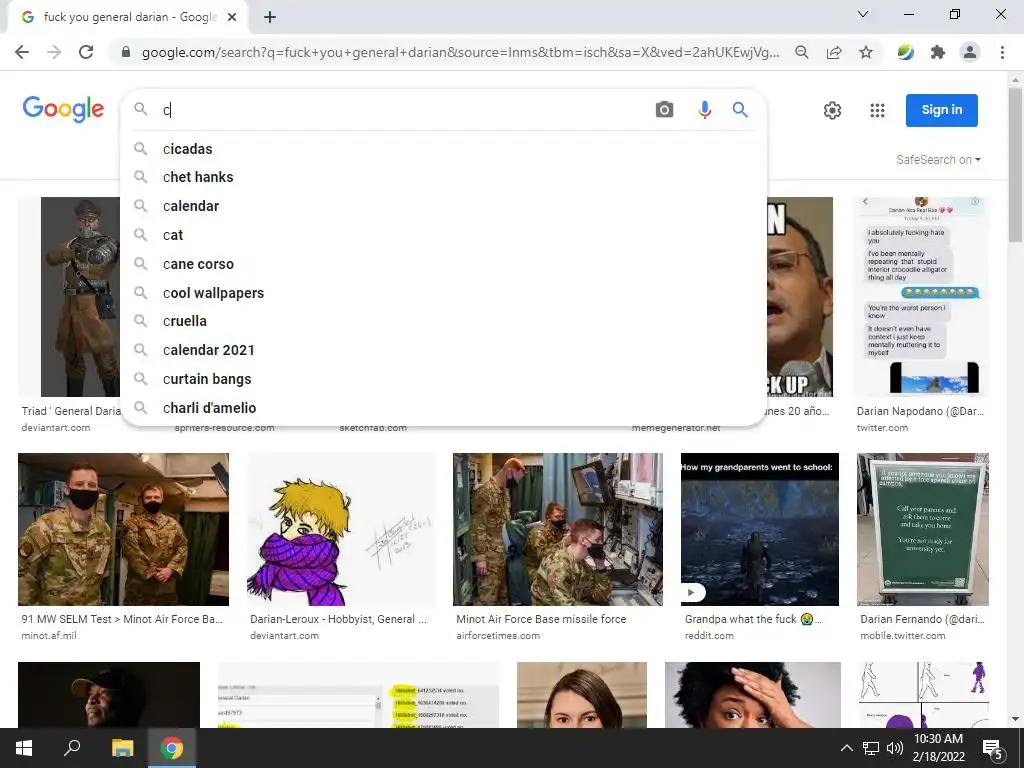Open Minot Air Force Base missile force image

pyautogui.click(x=558, y=530)
